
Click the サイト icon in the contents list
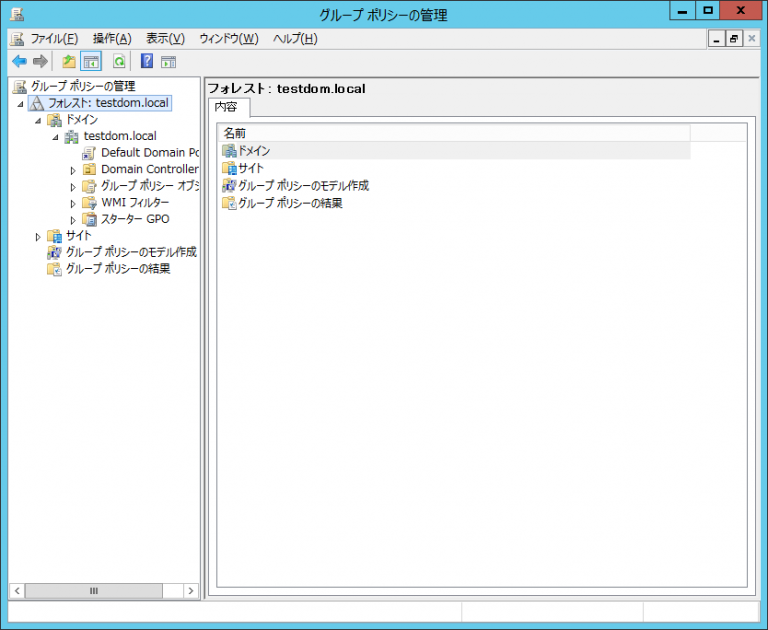click(229, 169)
